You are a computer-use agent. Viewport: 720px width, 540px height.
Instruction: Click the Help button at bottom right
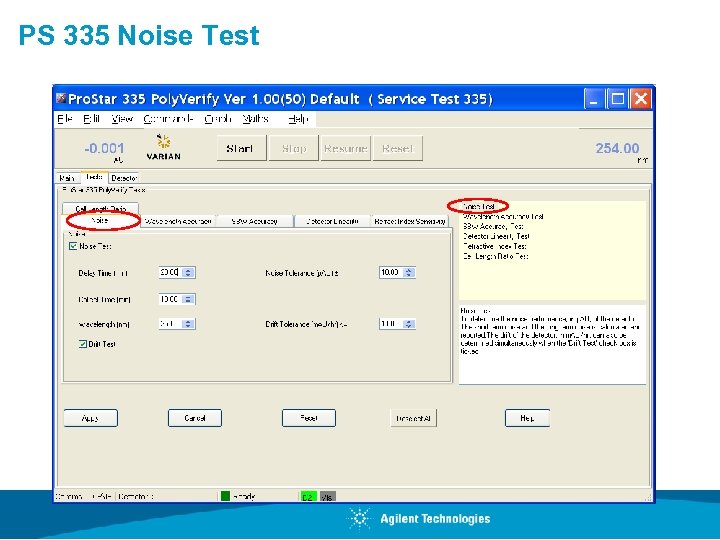527,418
